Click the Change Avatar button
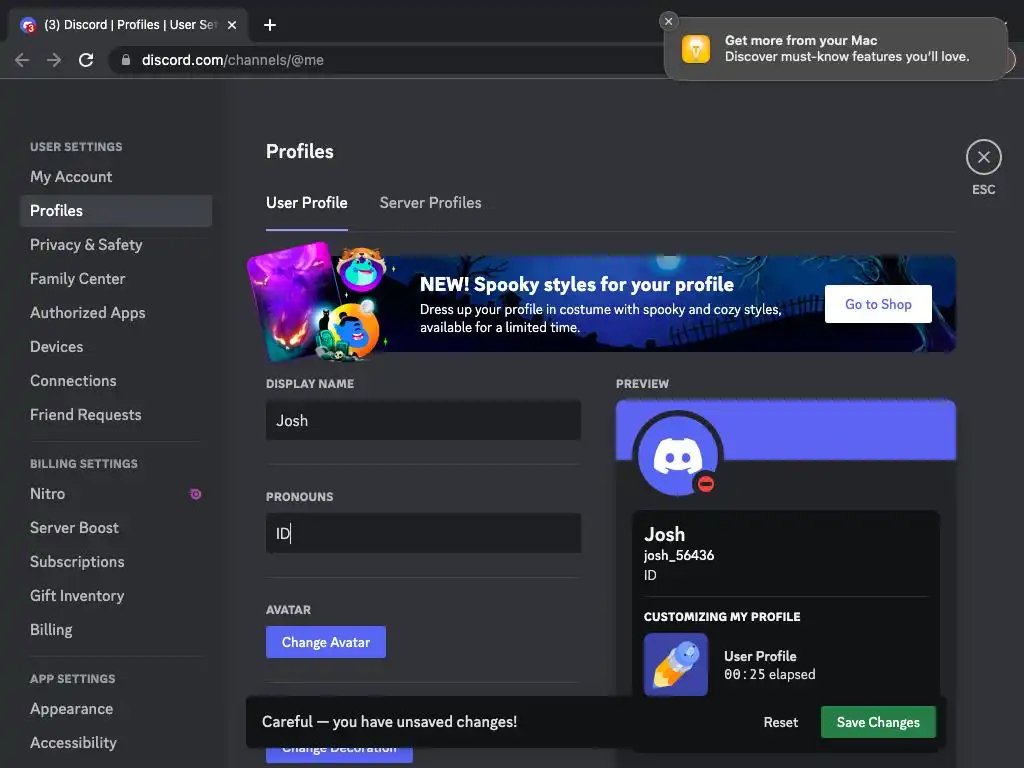The height and width of the screenshot is (768, 1024). pos(326,642)
